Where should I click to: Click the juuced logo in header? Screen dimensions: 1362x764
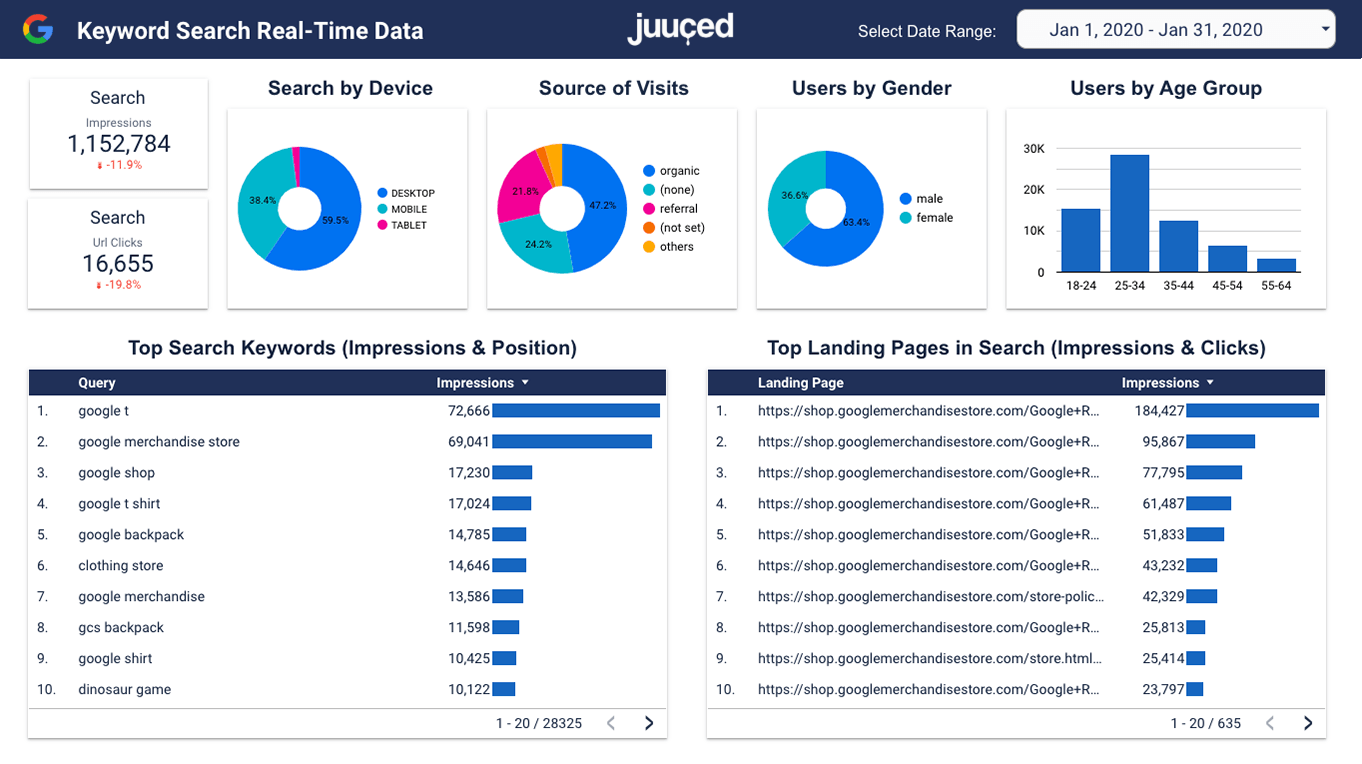(x=680, y=28)
